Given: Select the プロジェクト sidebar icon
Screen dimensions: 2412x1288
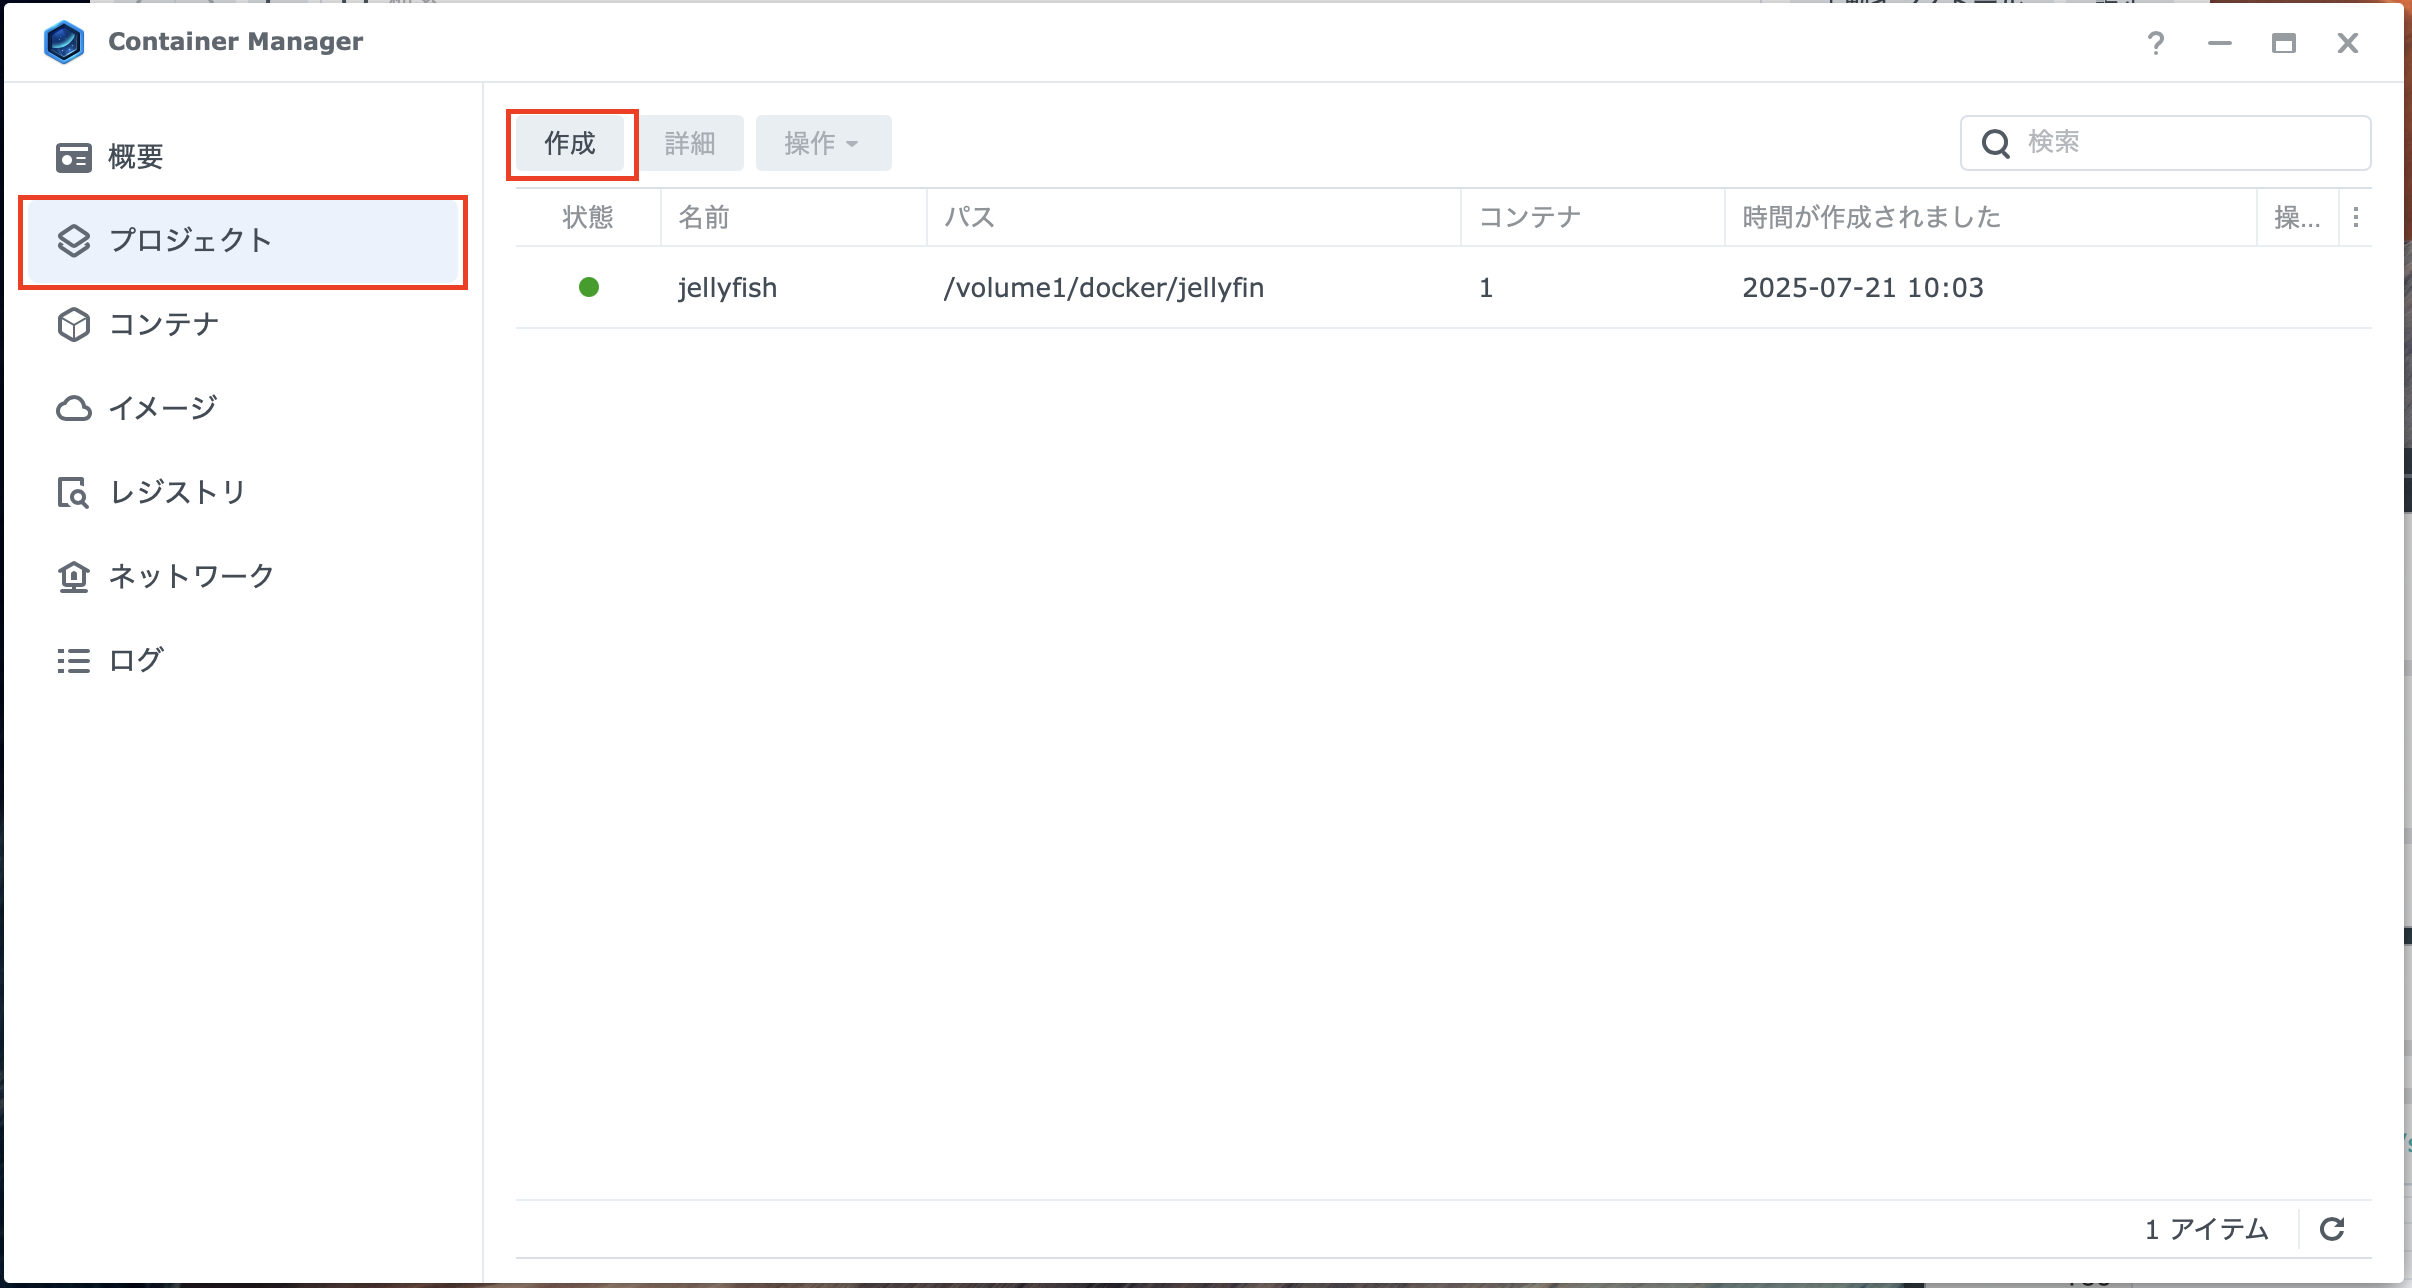Looking at the screenshot, I should 73,240.
